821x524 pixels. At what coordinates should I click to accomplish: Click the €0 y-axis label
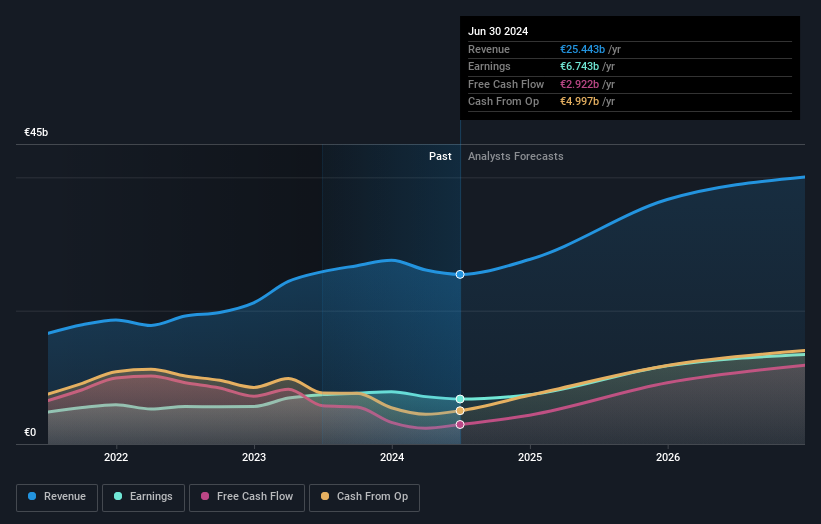pyautogui.click(x=30, y=432)
